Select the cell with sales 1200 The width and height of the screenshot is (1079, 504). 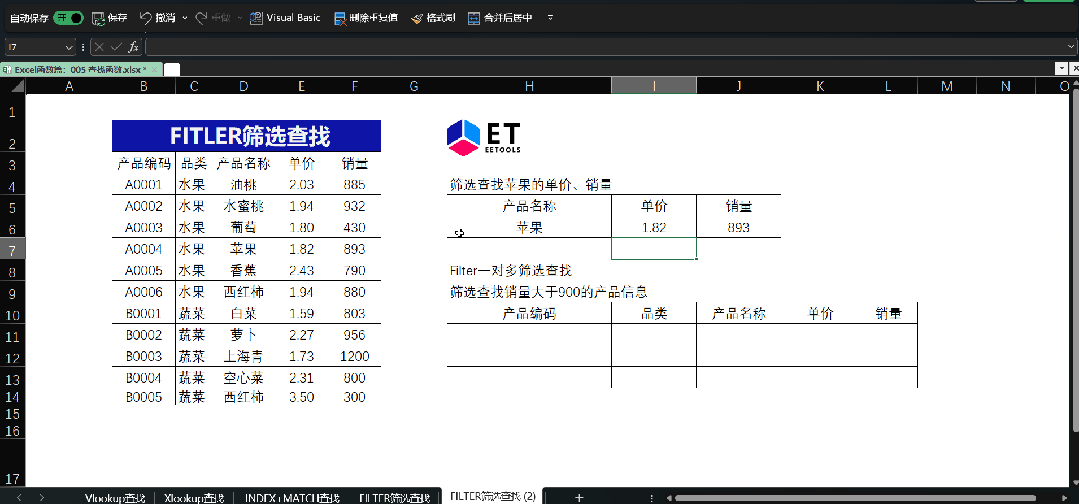[354, 357]
